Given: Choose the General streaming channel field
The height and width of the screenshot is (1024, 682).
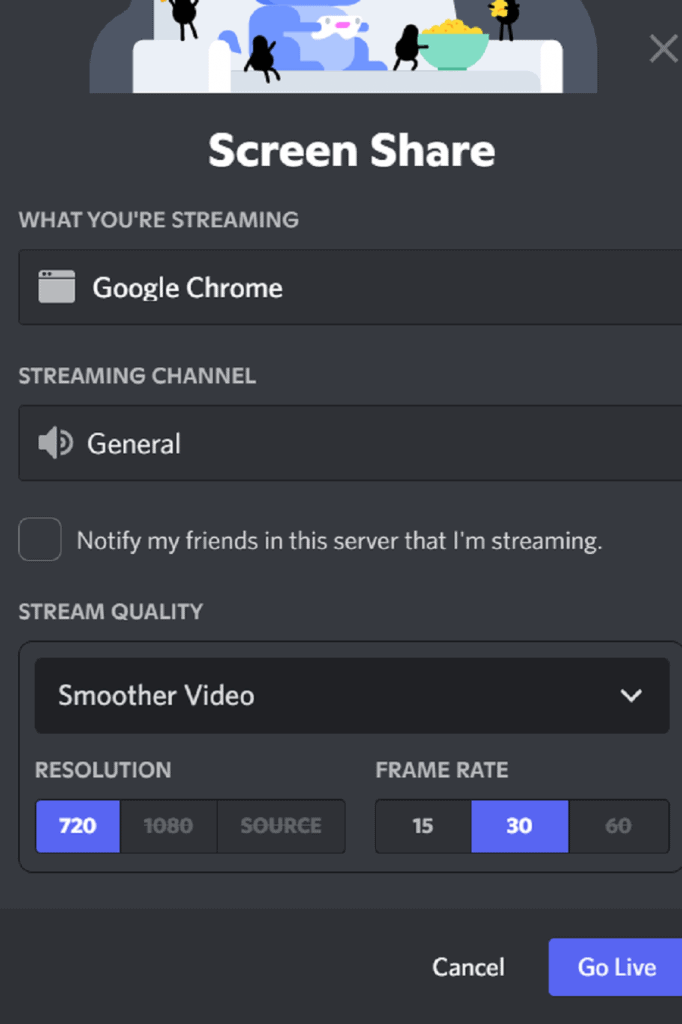Looking at the screenshot, I should pyautogui.click(x=350, y=443).
